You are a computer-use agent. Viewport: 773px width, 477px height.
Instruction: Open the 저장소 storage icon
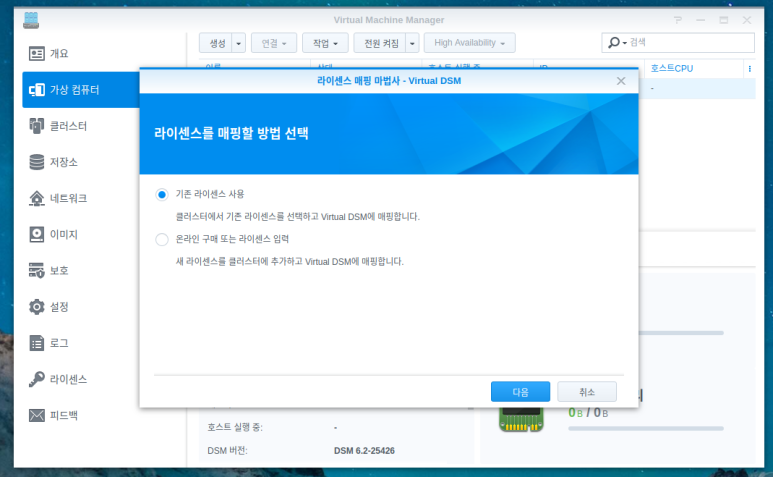[36, 162]
